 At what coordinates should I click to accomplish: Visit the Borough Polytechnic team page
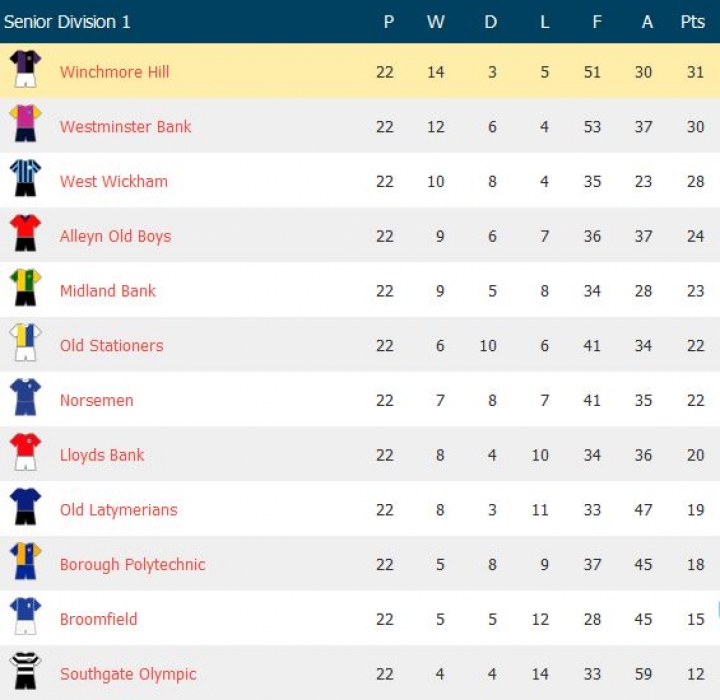point(132,565)
